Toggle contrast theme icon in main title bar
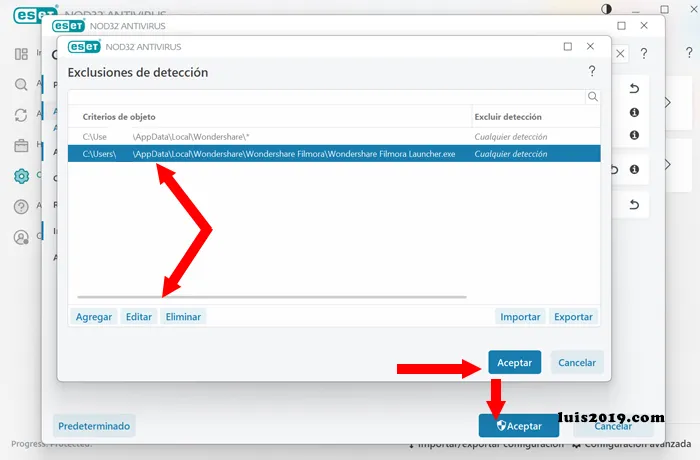The height and width of the screenshot is (460, 700). 606,9
